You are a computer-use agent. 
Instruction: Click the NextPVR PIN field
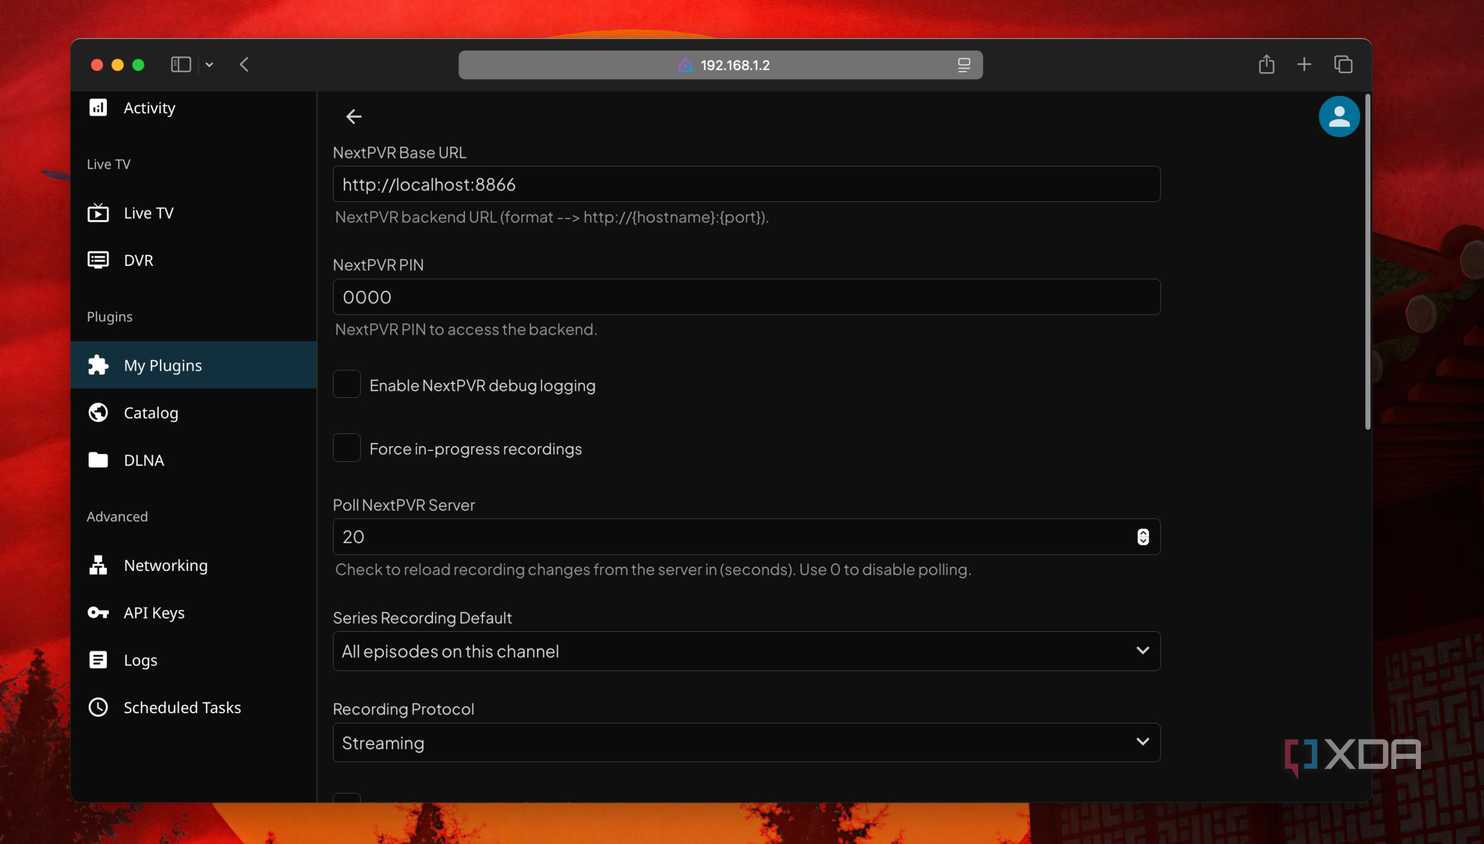746,297
